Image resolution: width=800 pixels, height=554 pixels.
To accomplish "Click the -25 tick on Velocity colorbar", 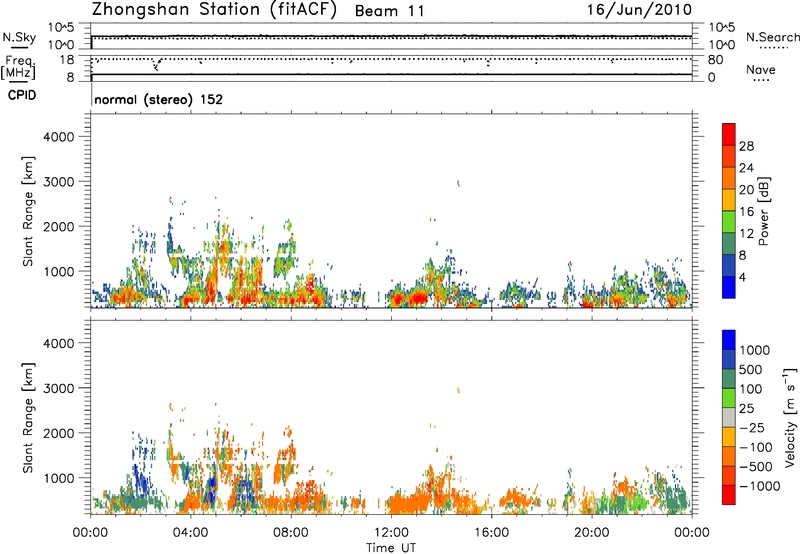I will click(x=752, y=427).
